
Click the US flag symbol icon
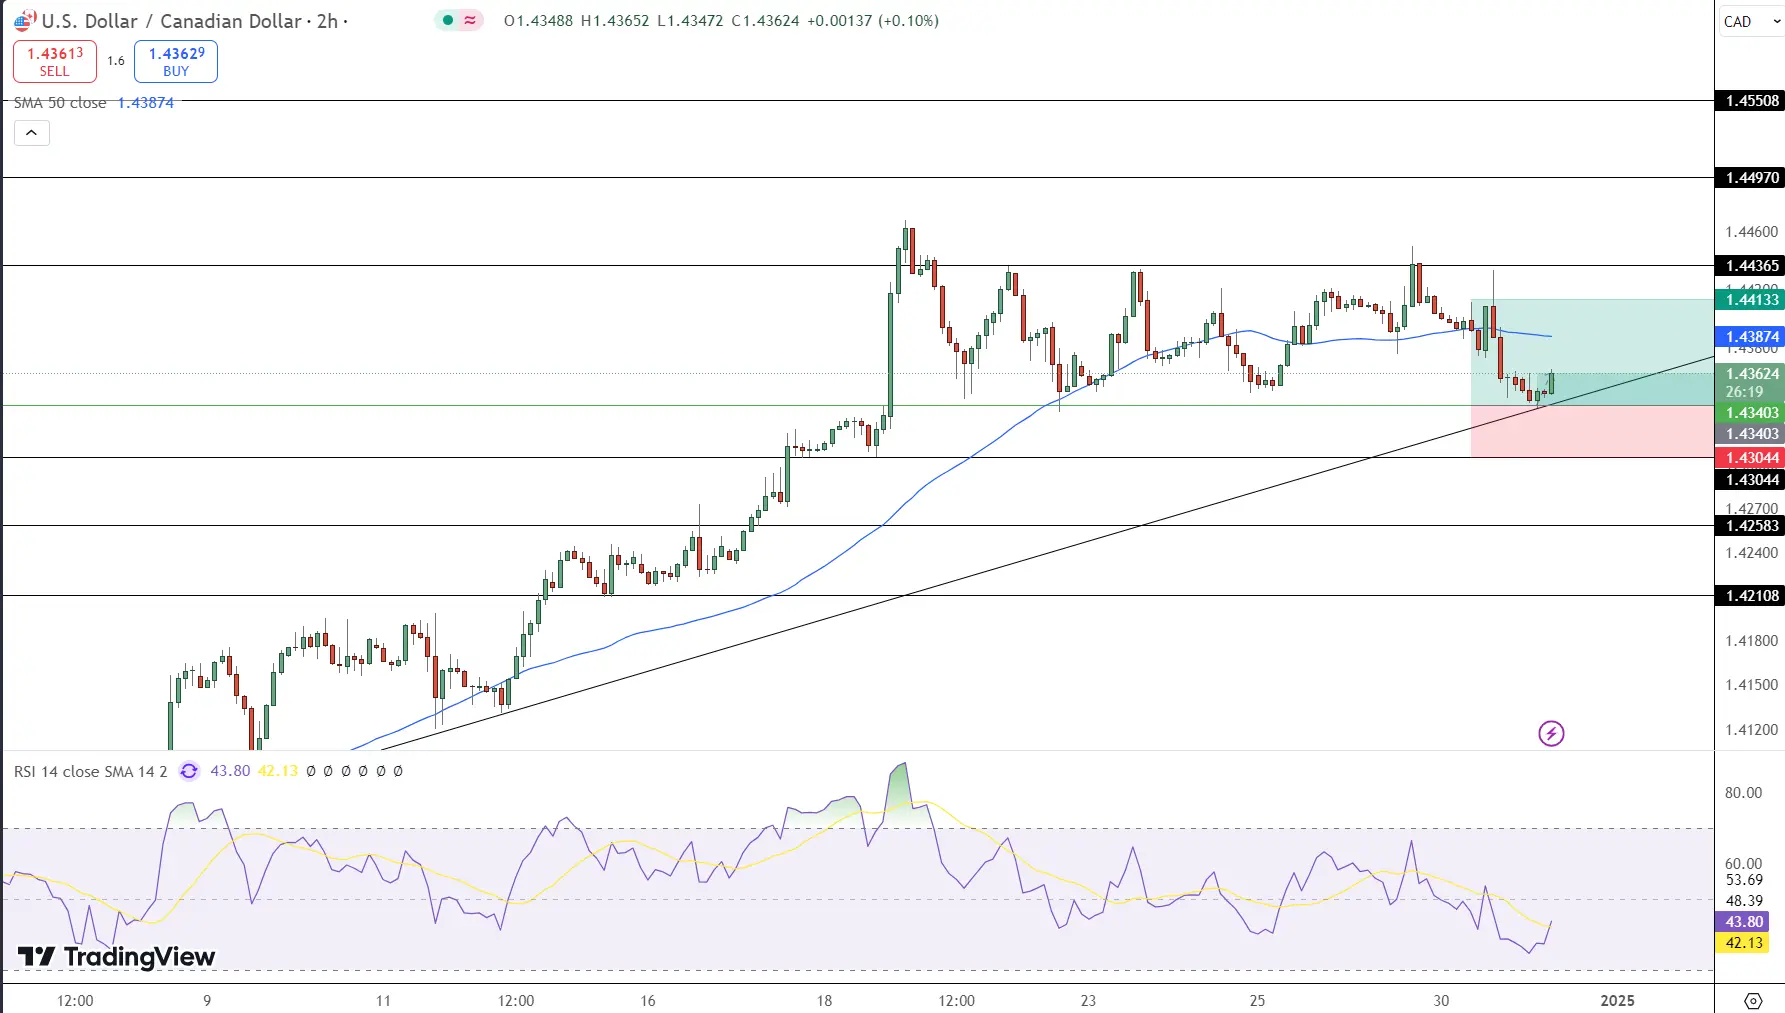tap(24, 21)
